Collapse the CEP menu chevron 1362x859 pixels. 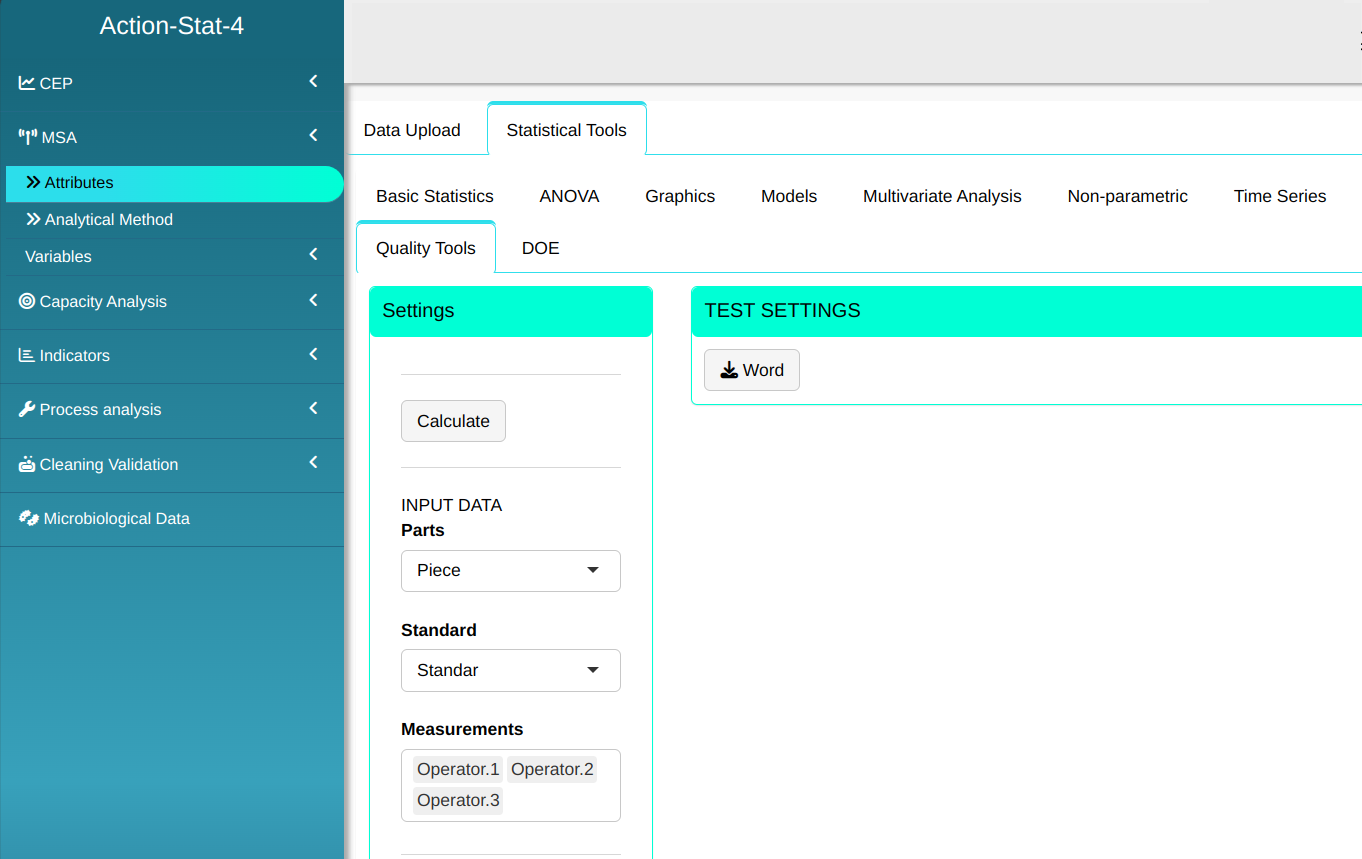pyautogui.click(x=313, y=82)
